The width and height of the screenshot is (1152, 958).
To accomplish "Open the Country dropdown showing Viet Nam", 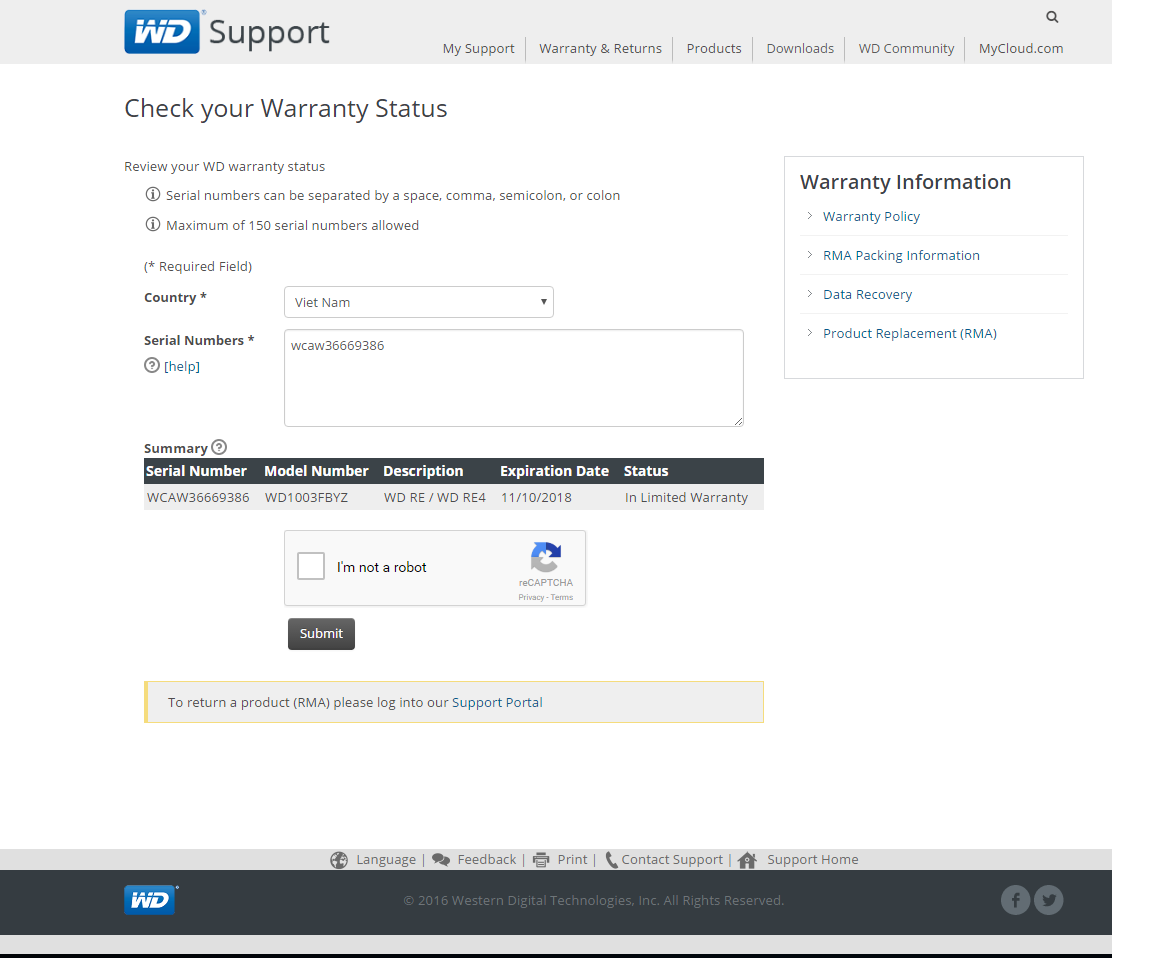I will [419, 302].
